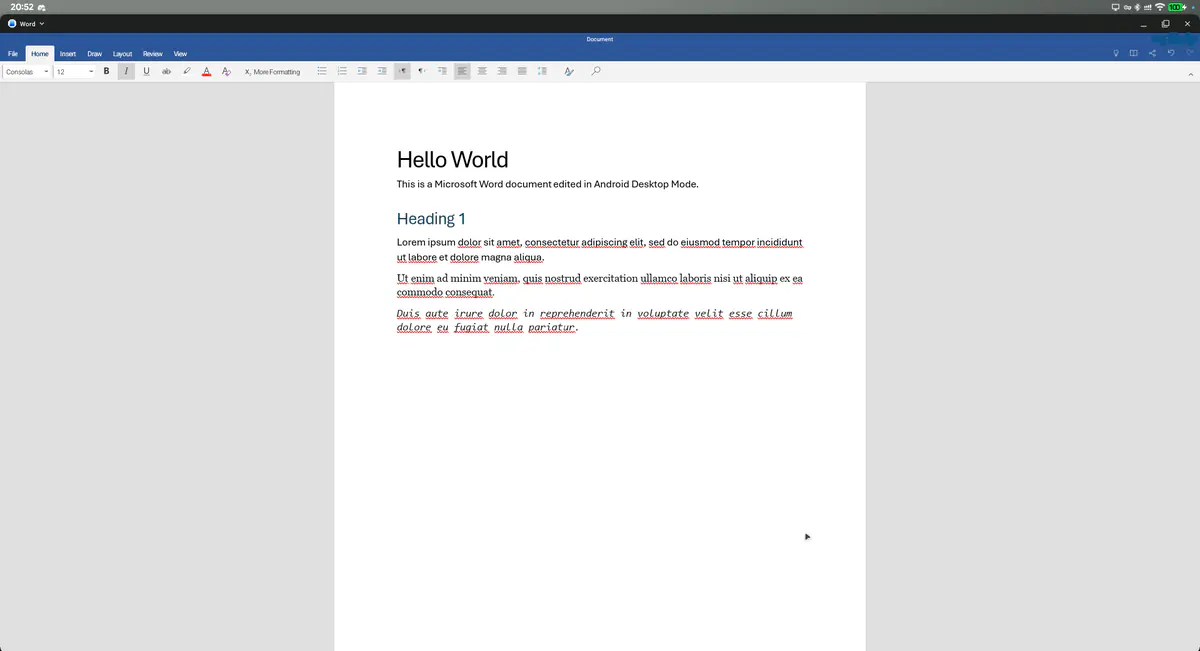Undo the last action
The width and height of the screenshot is (1200, 651).
pyautogui.click(x=1170, y=54)
